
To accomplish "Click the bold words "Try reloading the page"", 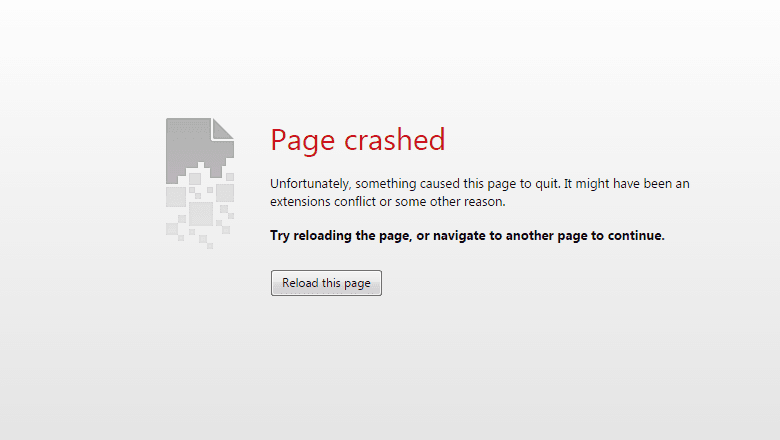I will 340,236.
